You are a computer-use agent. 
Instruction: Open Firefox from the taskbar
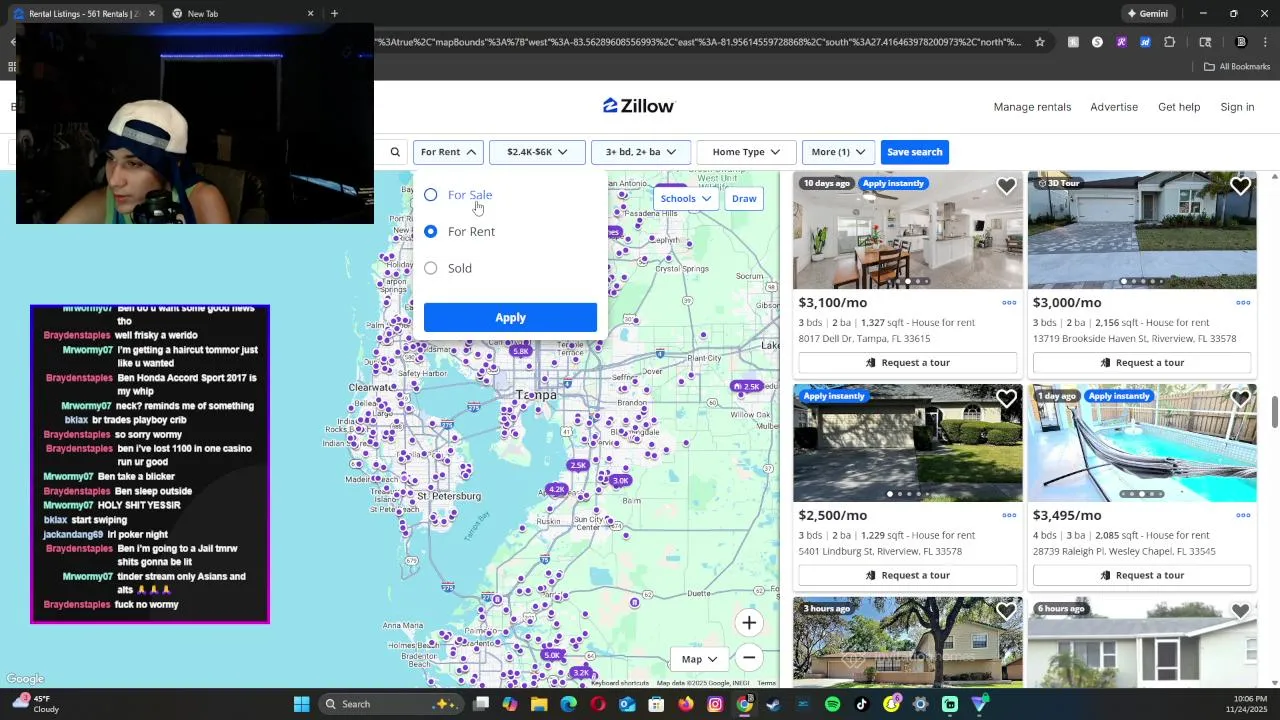(685, 704)
